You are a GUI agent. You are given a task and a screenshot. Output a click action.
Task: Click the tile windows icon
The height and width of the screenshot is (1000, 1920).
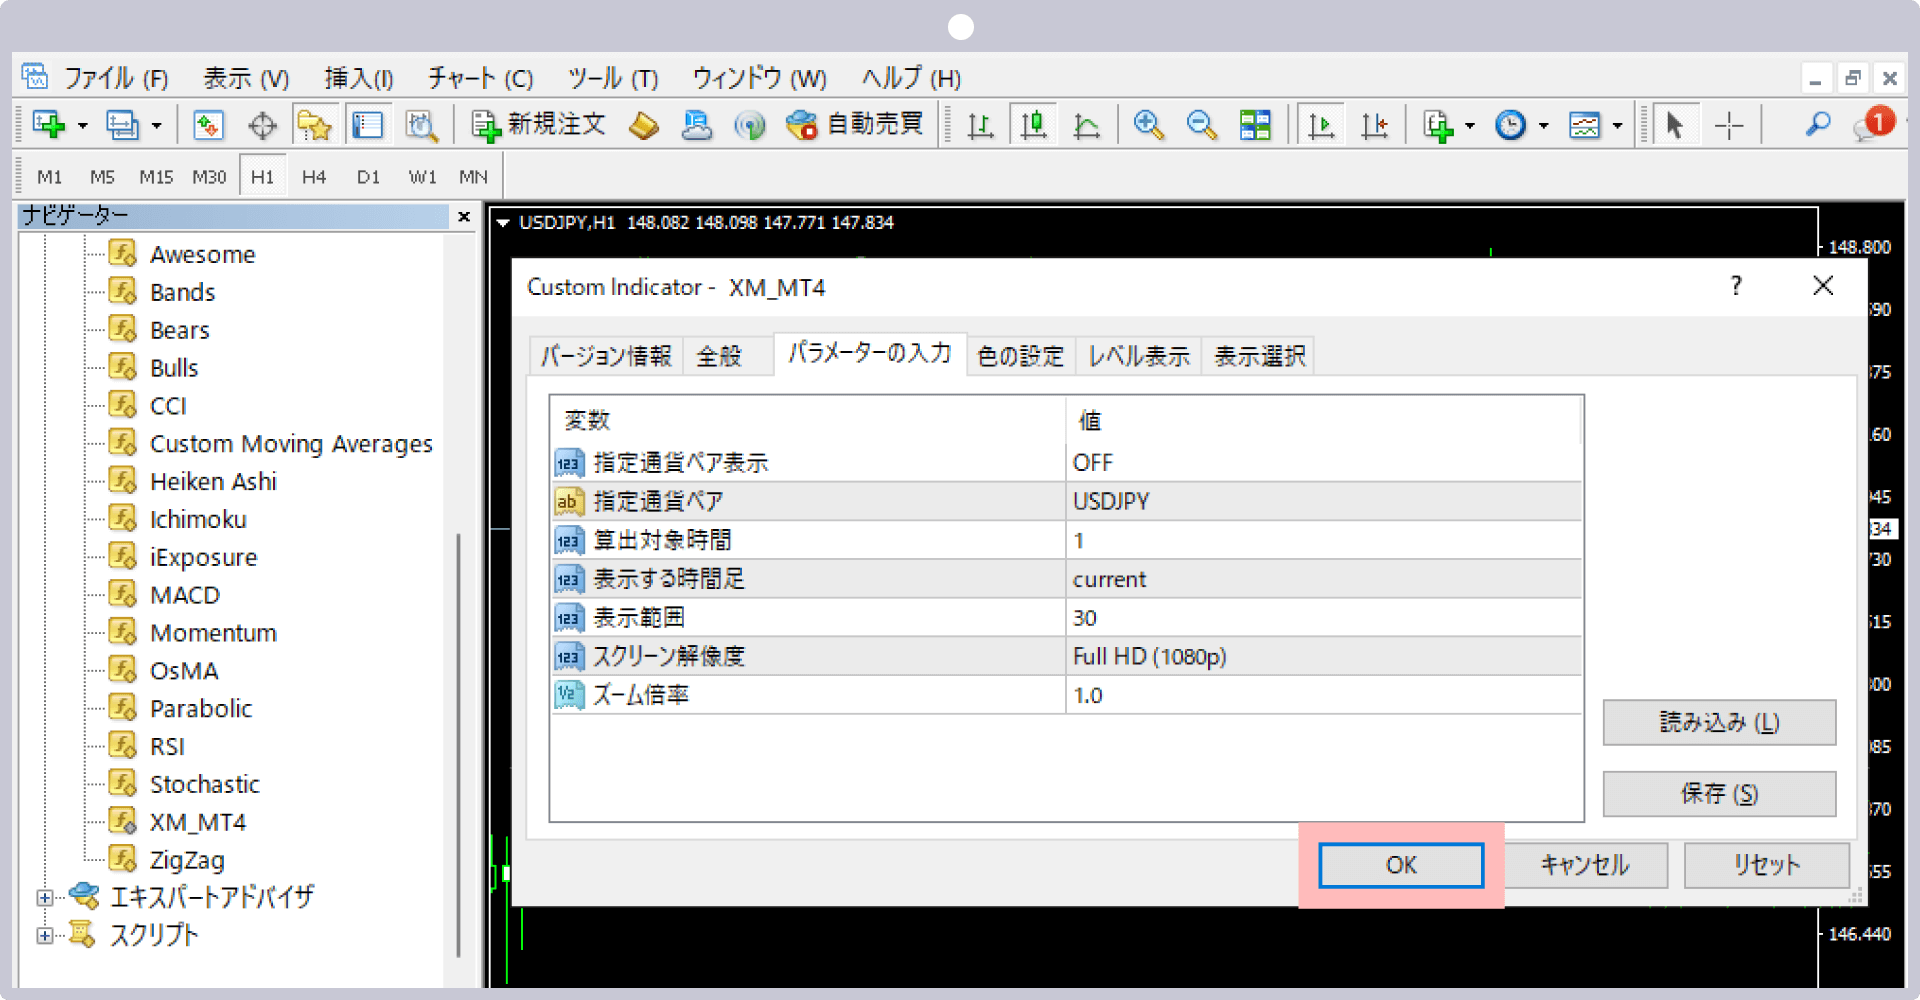[1255, 125]
